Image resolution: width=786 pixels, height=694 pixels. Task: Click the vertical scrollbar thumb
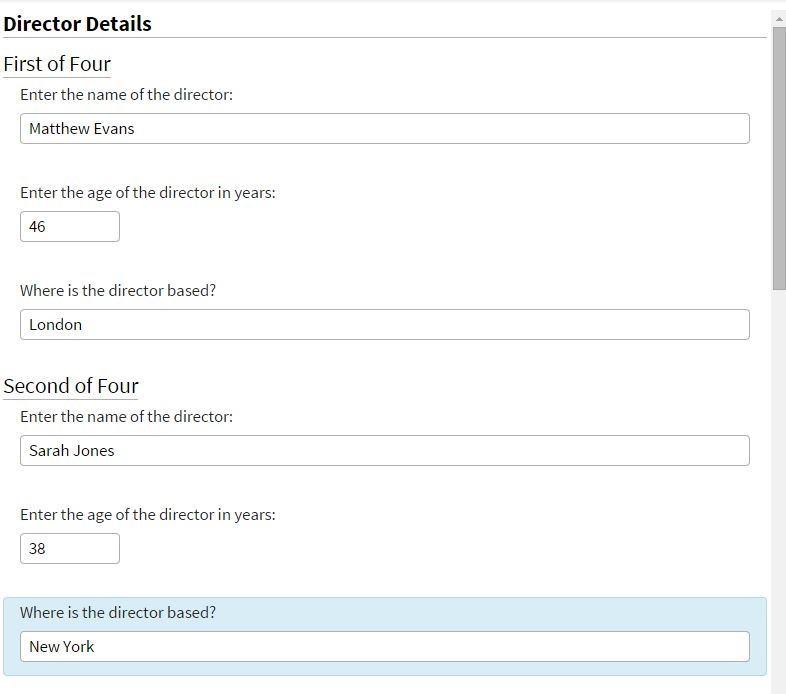tap(778, 160)
